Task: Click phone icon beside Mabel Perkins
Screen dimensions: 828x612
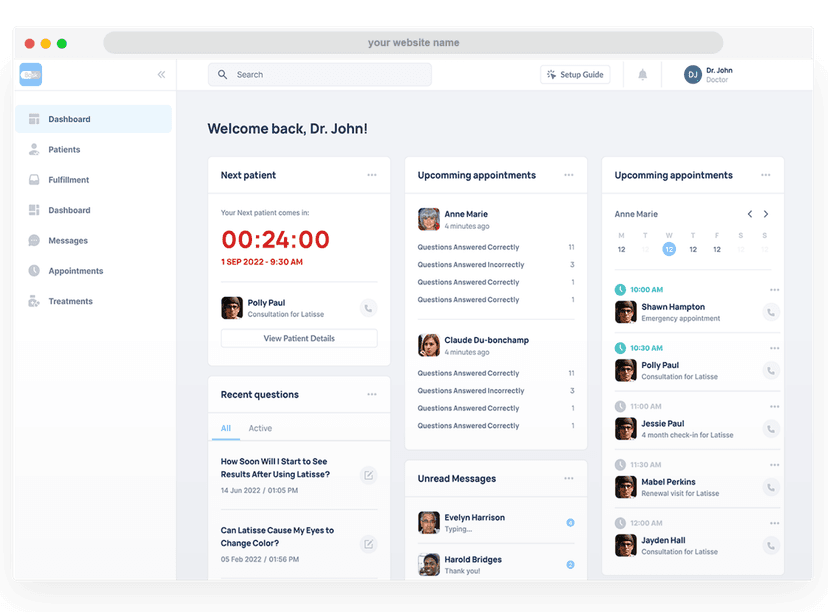Action: click(x=771, y=488)
